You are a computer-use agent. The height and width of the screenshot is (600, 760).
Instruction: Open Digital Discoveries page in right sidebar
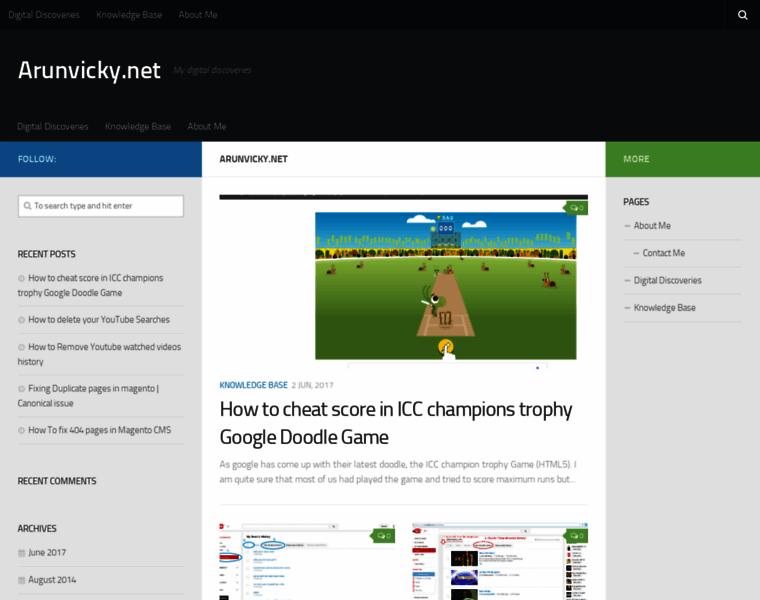(667, 280)
